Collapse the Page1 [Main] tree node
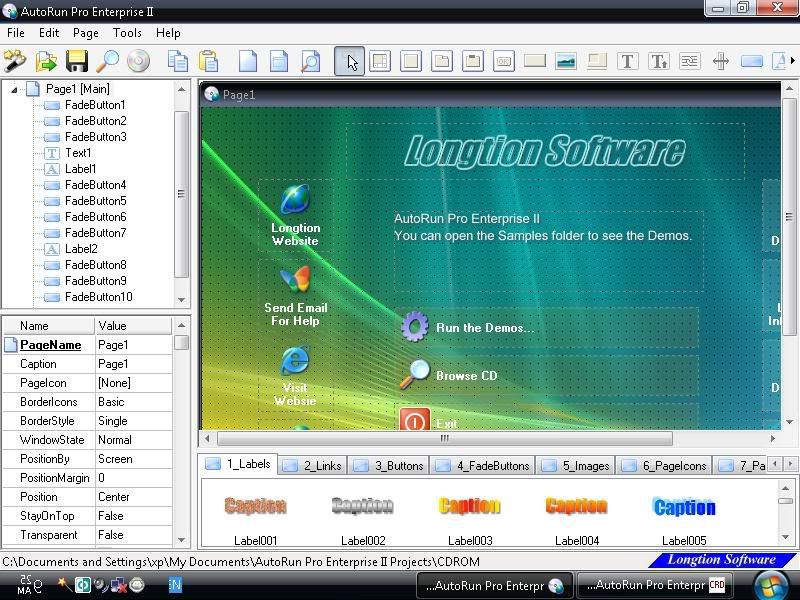800x600 pixels. pos(14,90)
